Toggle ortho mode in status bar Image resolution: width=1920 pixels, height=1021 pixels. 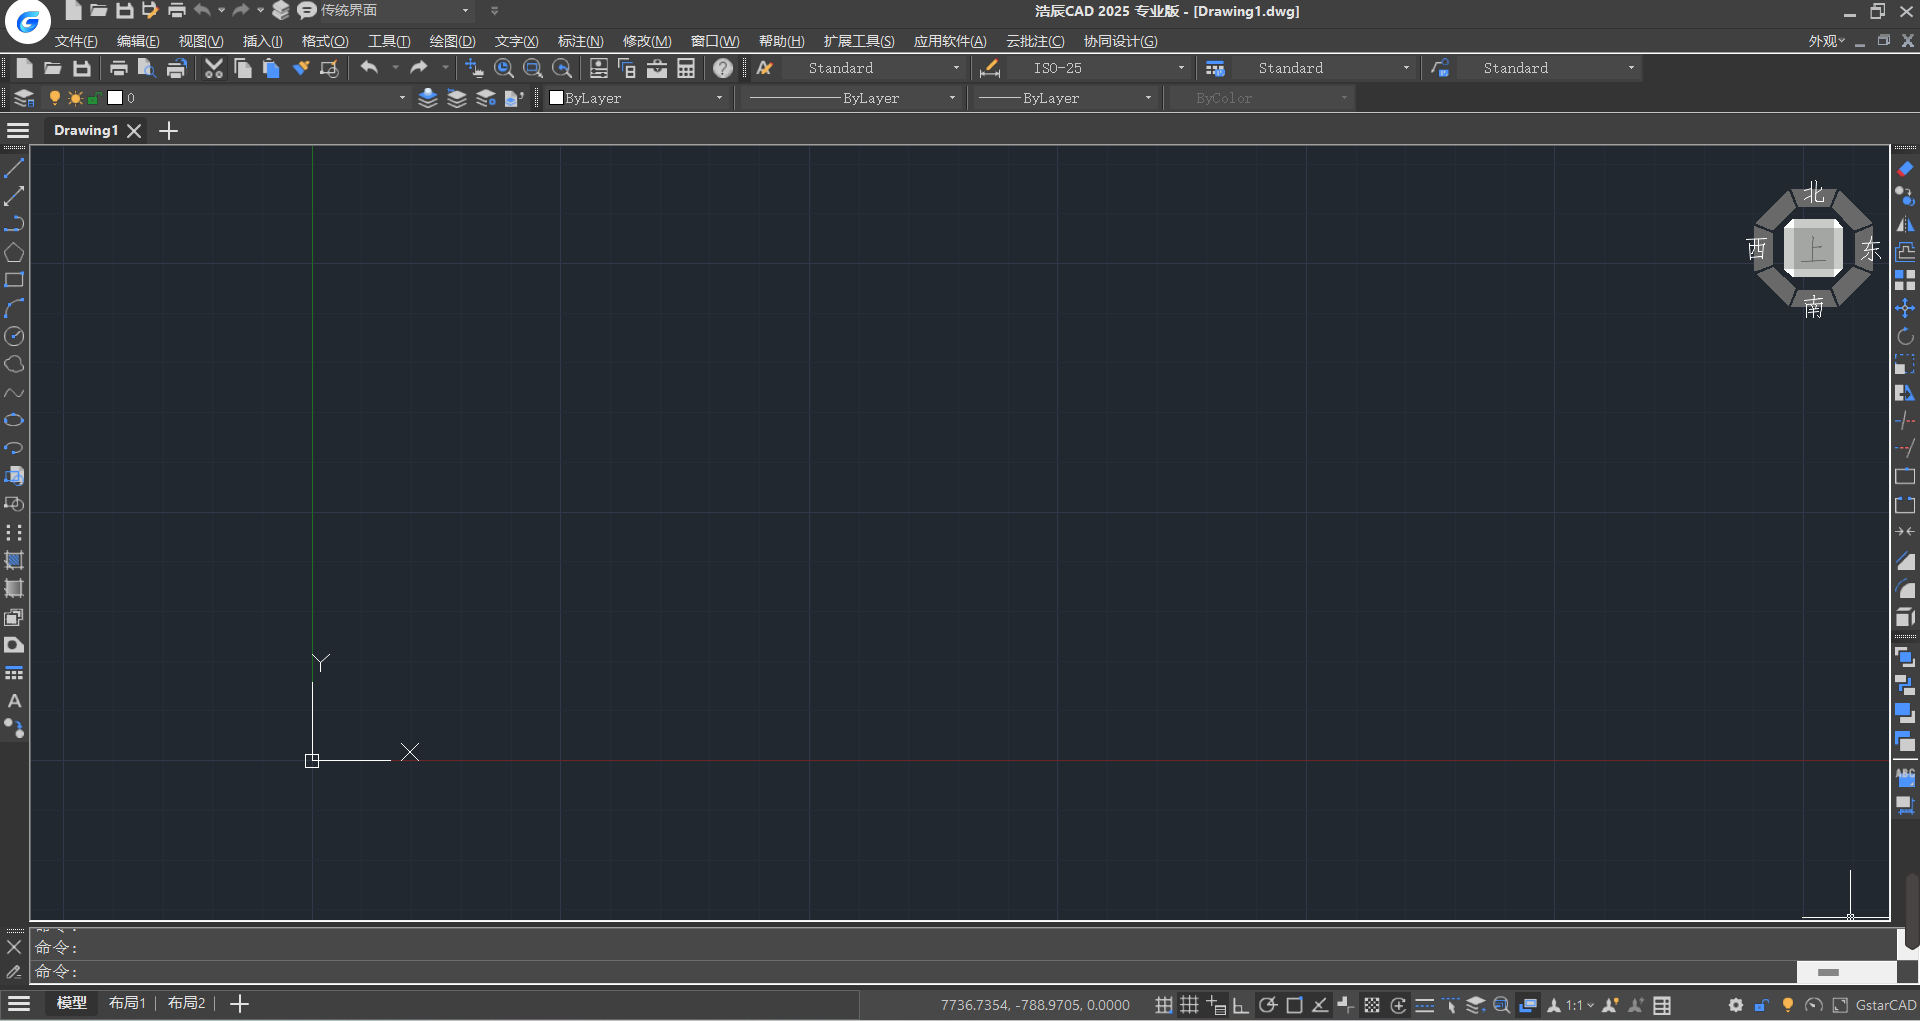click(1241, 1005)
